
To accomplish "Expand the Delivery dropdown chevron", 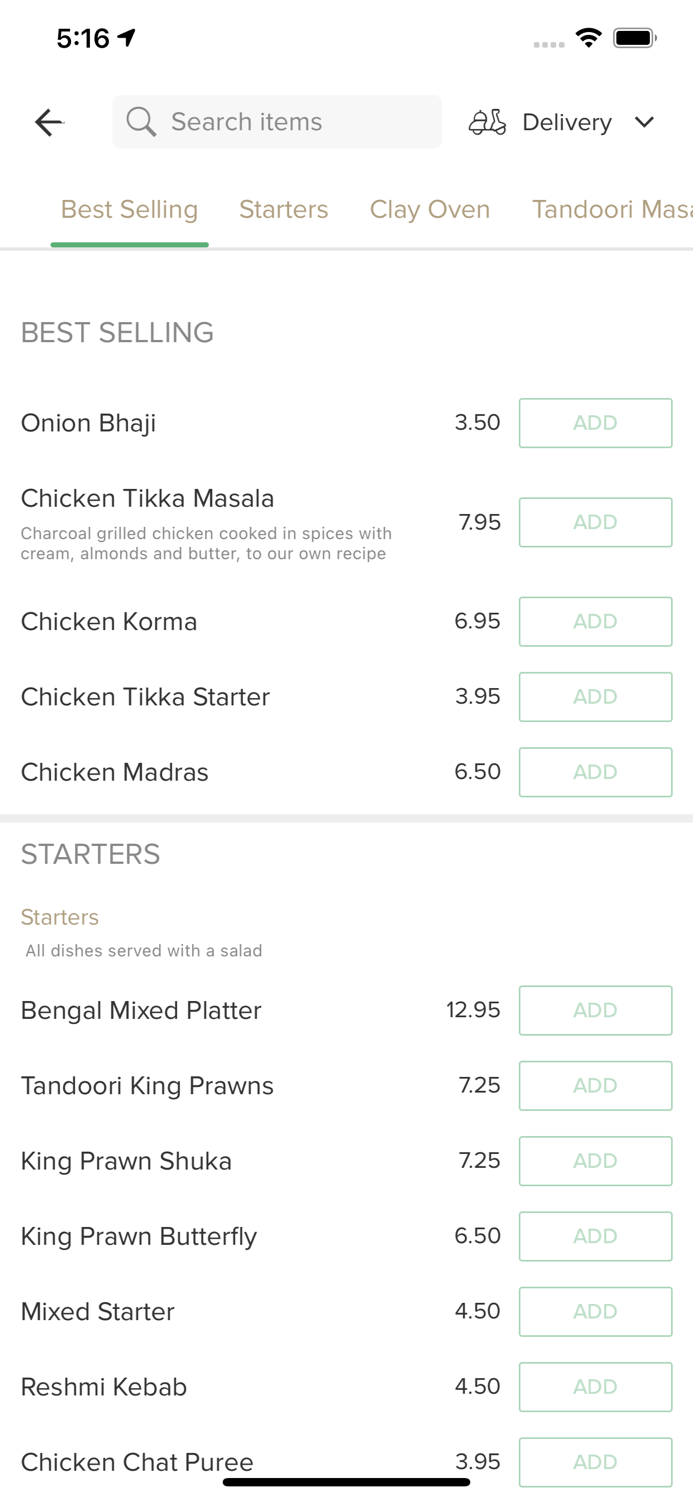I will (644, 122).
